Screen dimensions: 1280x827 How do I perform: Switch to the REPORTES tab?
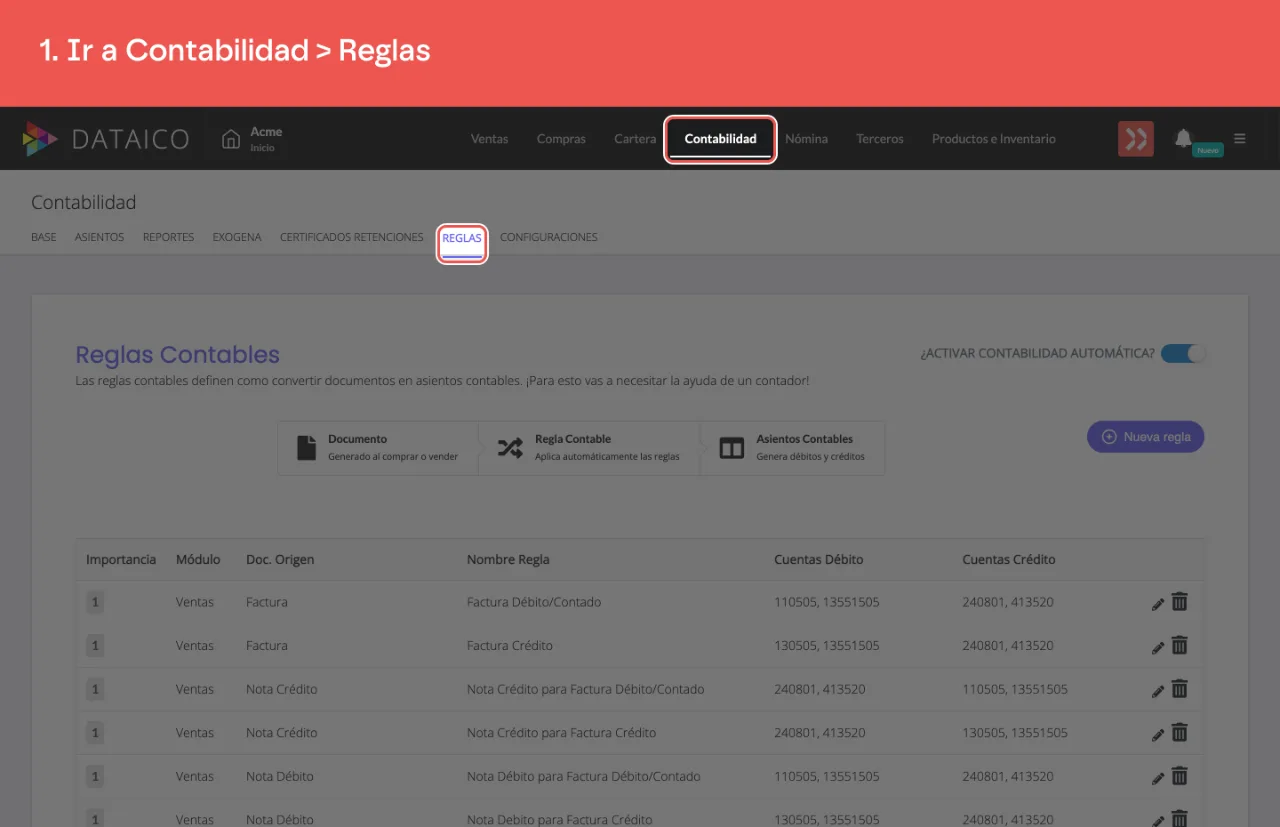coord(168,238)
